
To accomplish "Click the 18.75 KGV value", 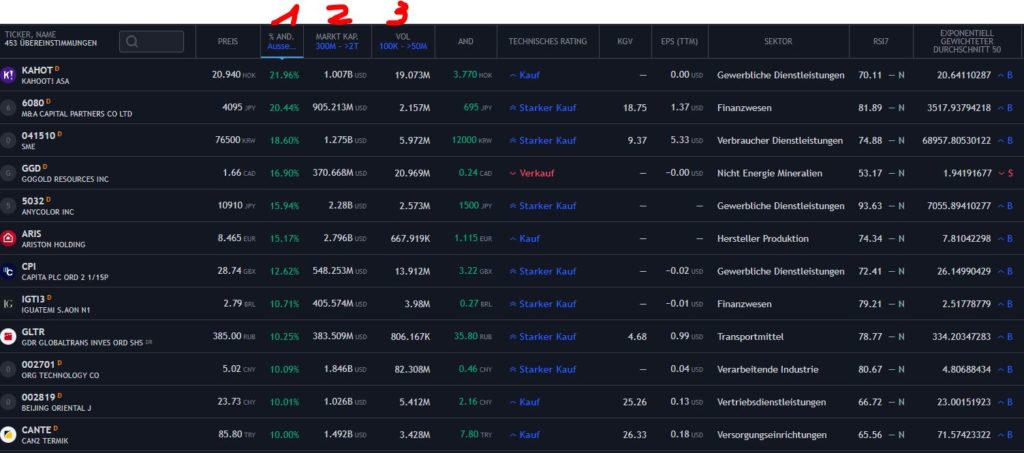I will (x=635, y=108).
